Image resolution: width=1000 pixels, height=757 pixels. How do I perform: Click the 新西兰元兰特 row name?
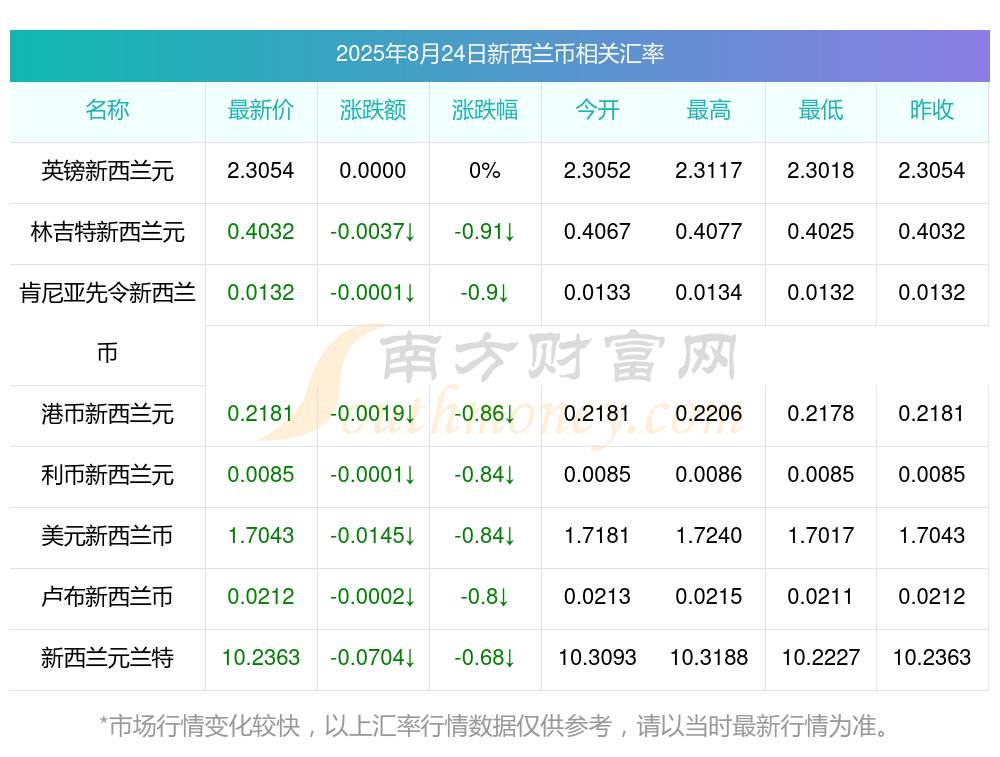point(107,658)
